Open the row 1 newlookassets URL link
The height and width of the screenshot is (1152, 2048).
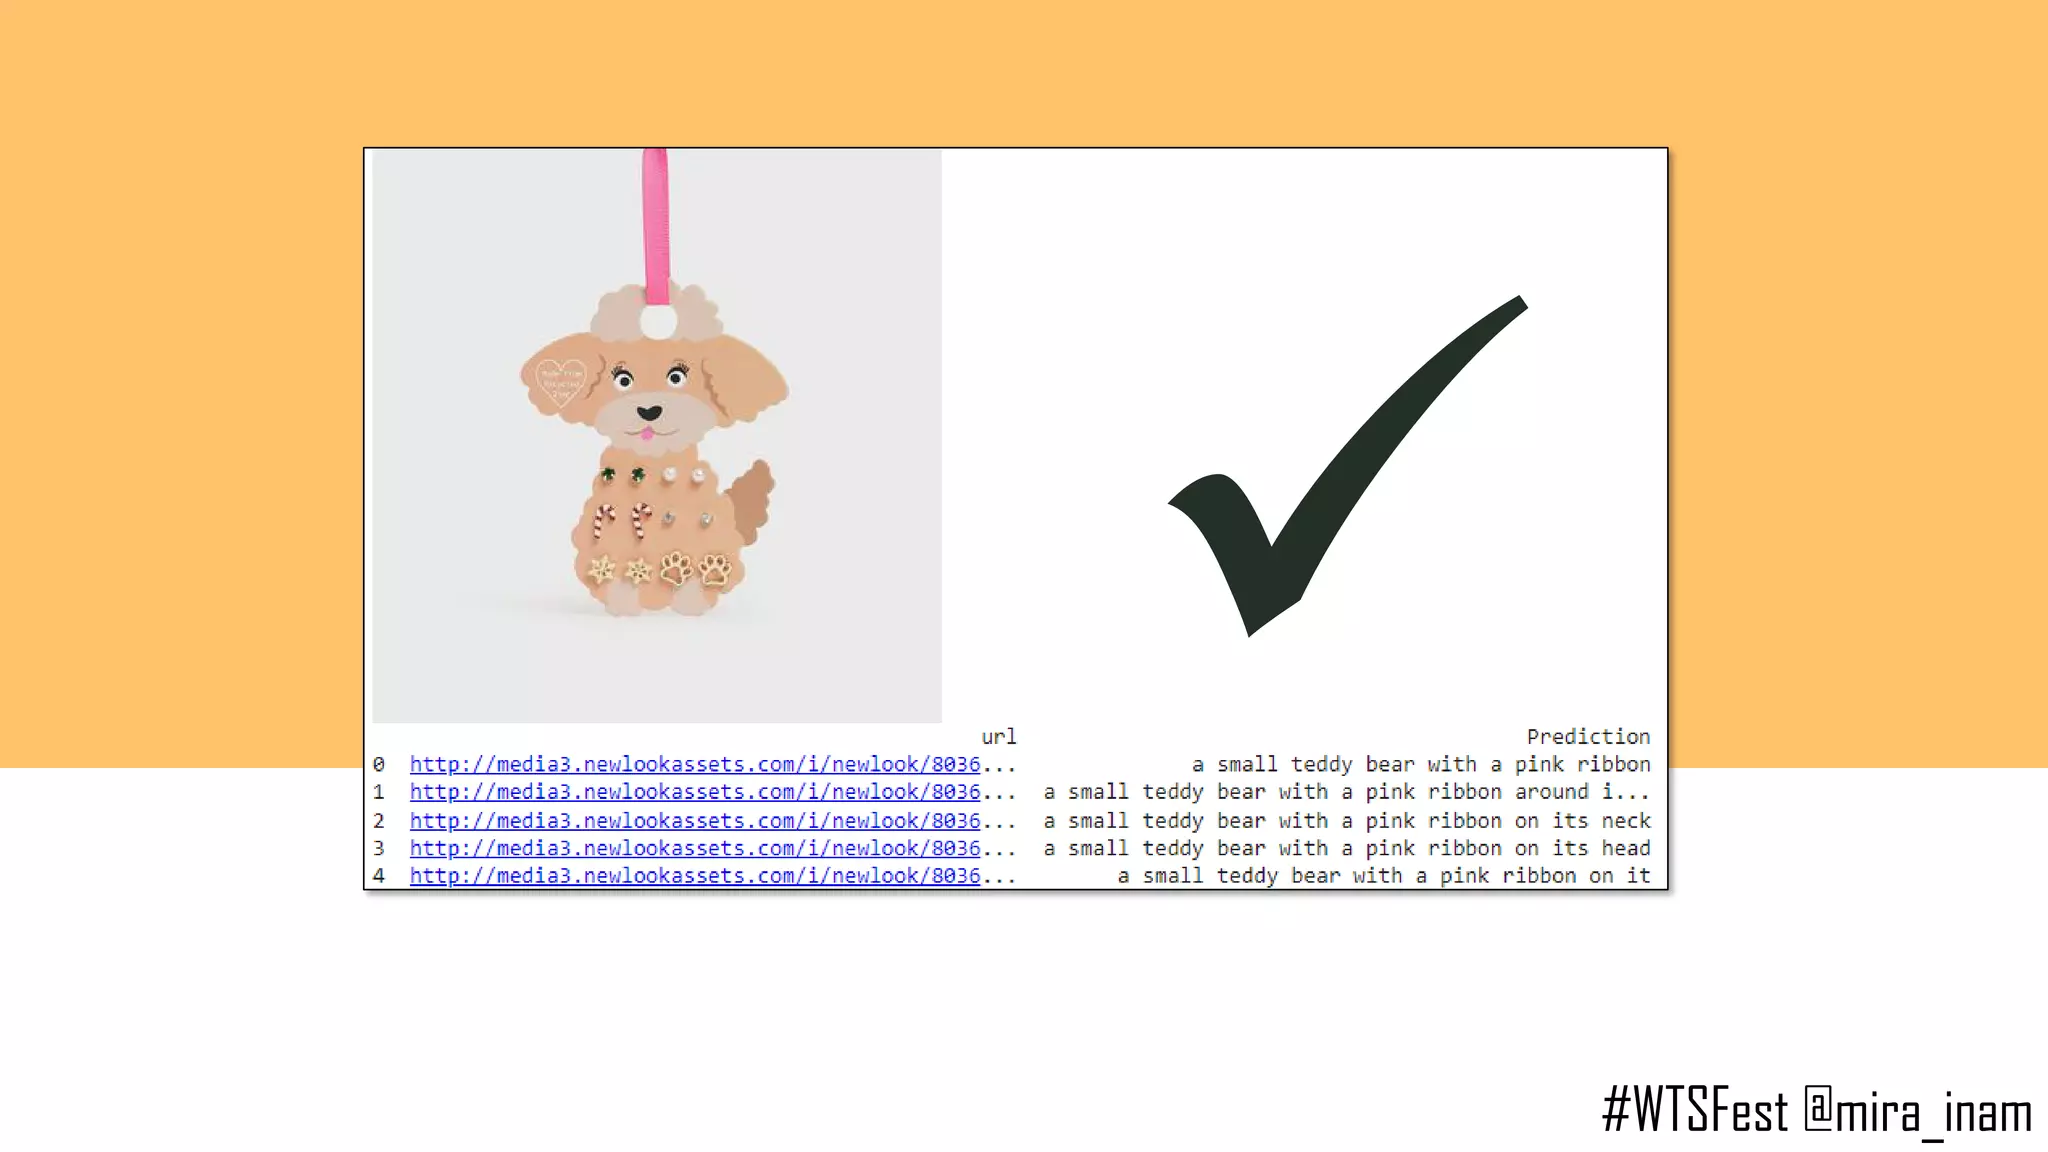pos(694,792)
